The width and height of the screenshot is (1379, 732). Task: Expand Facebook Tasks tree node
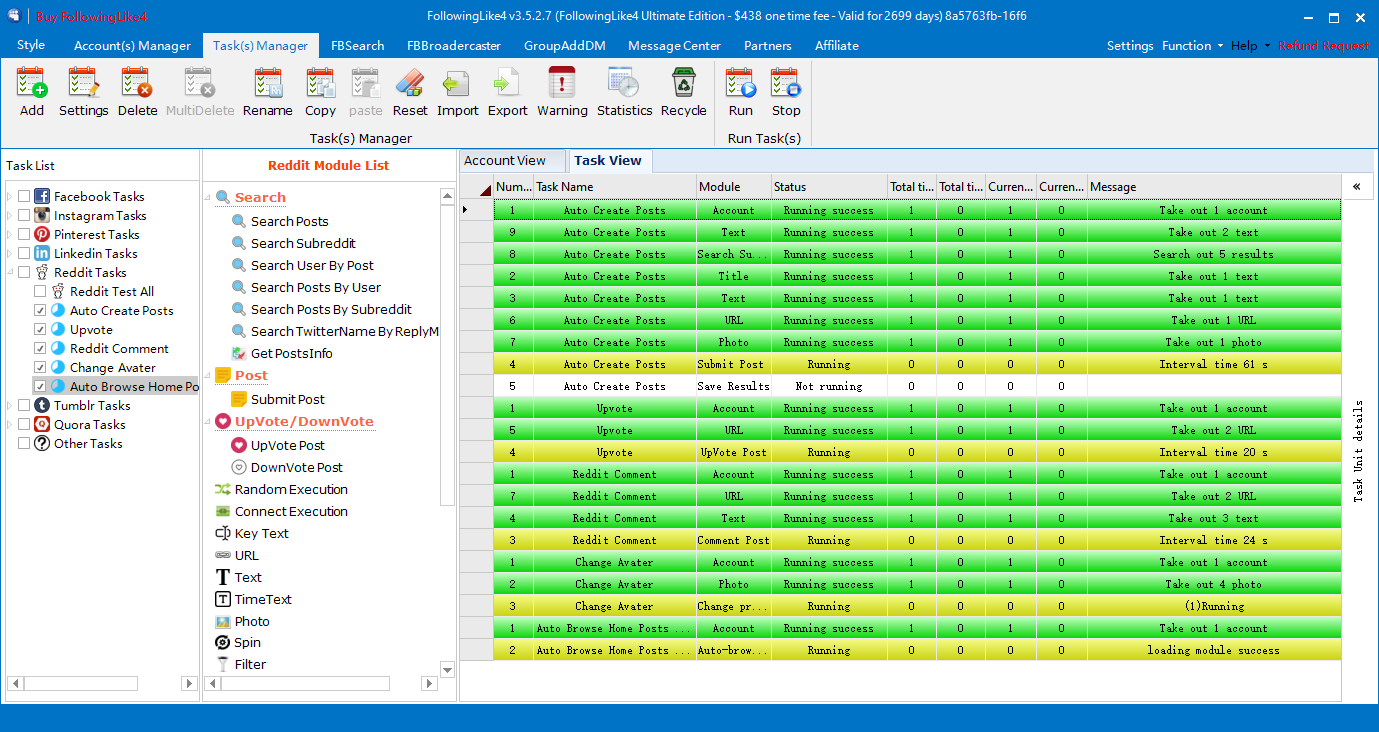[x=10, y=196]
